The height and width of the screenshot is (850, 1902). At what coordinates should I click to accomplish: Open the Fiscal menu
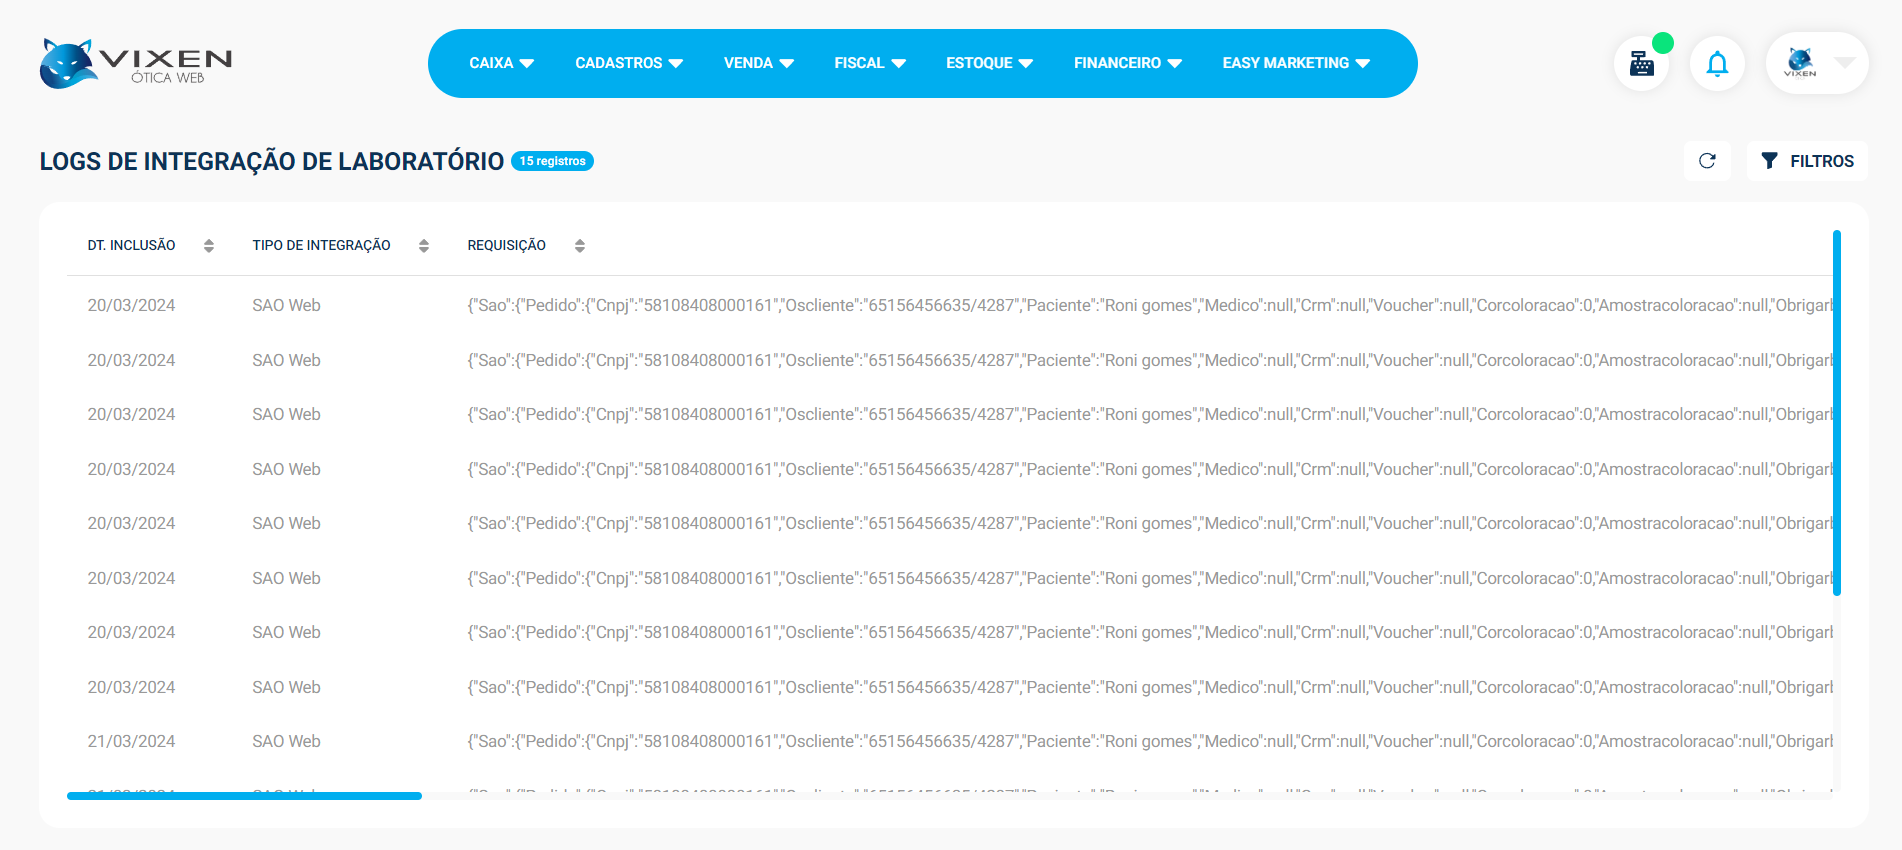[869, 63]
